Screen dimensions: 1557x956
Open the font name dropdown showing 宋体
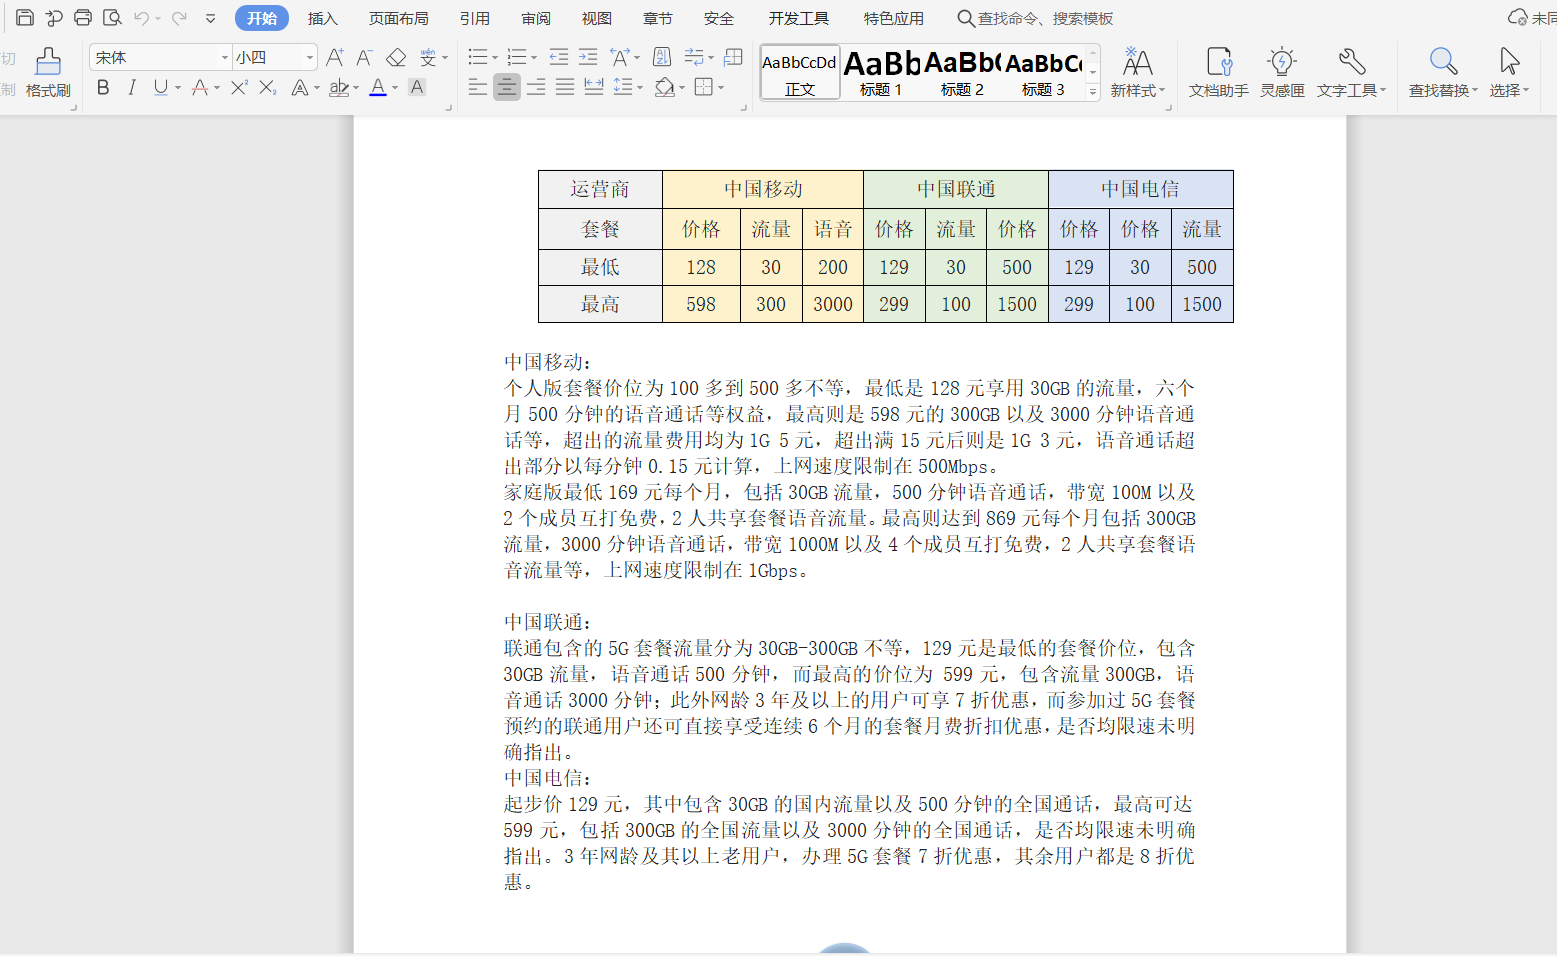pos(160,58)
